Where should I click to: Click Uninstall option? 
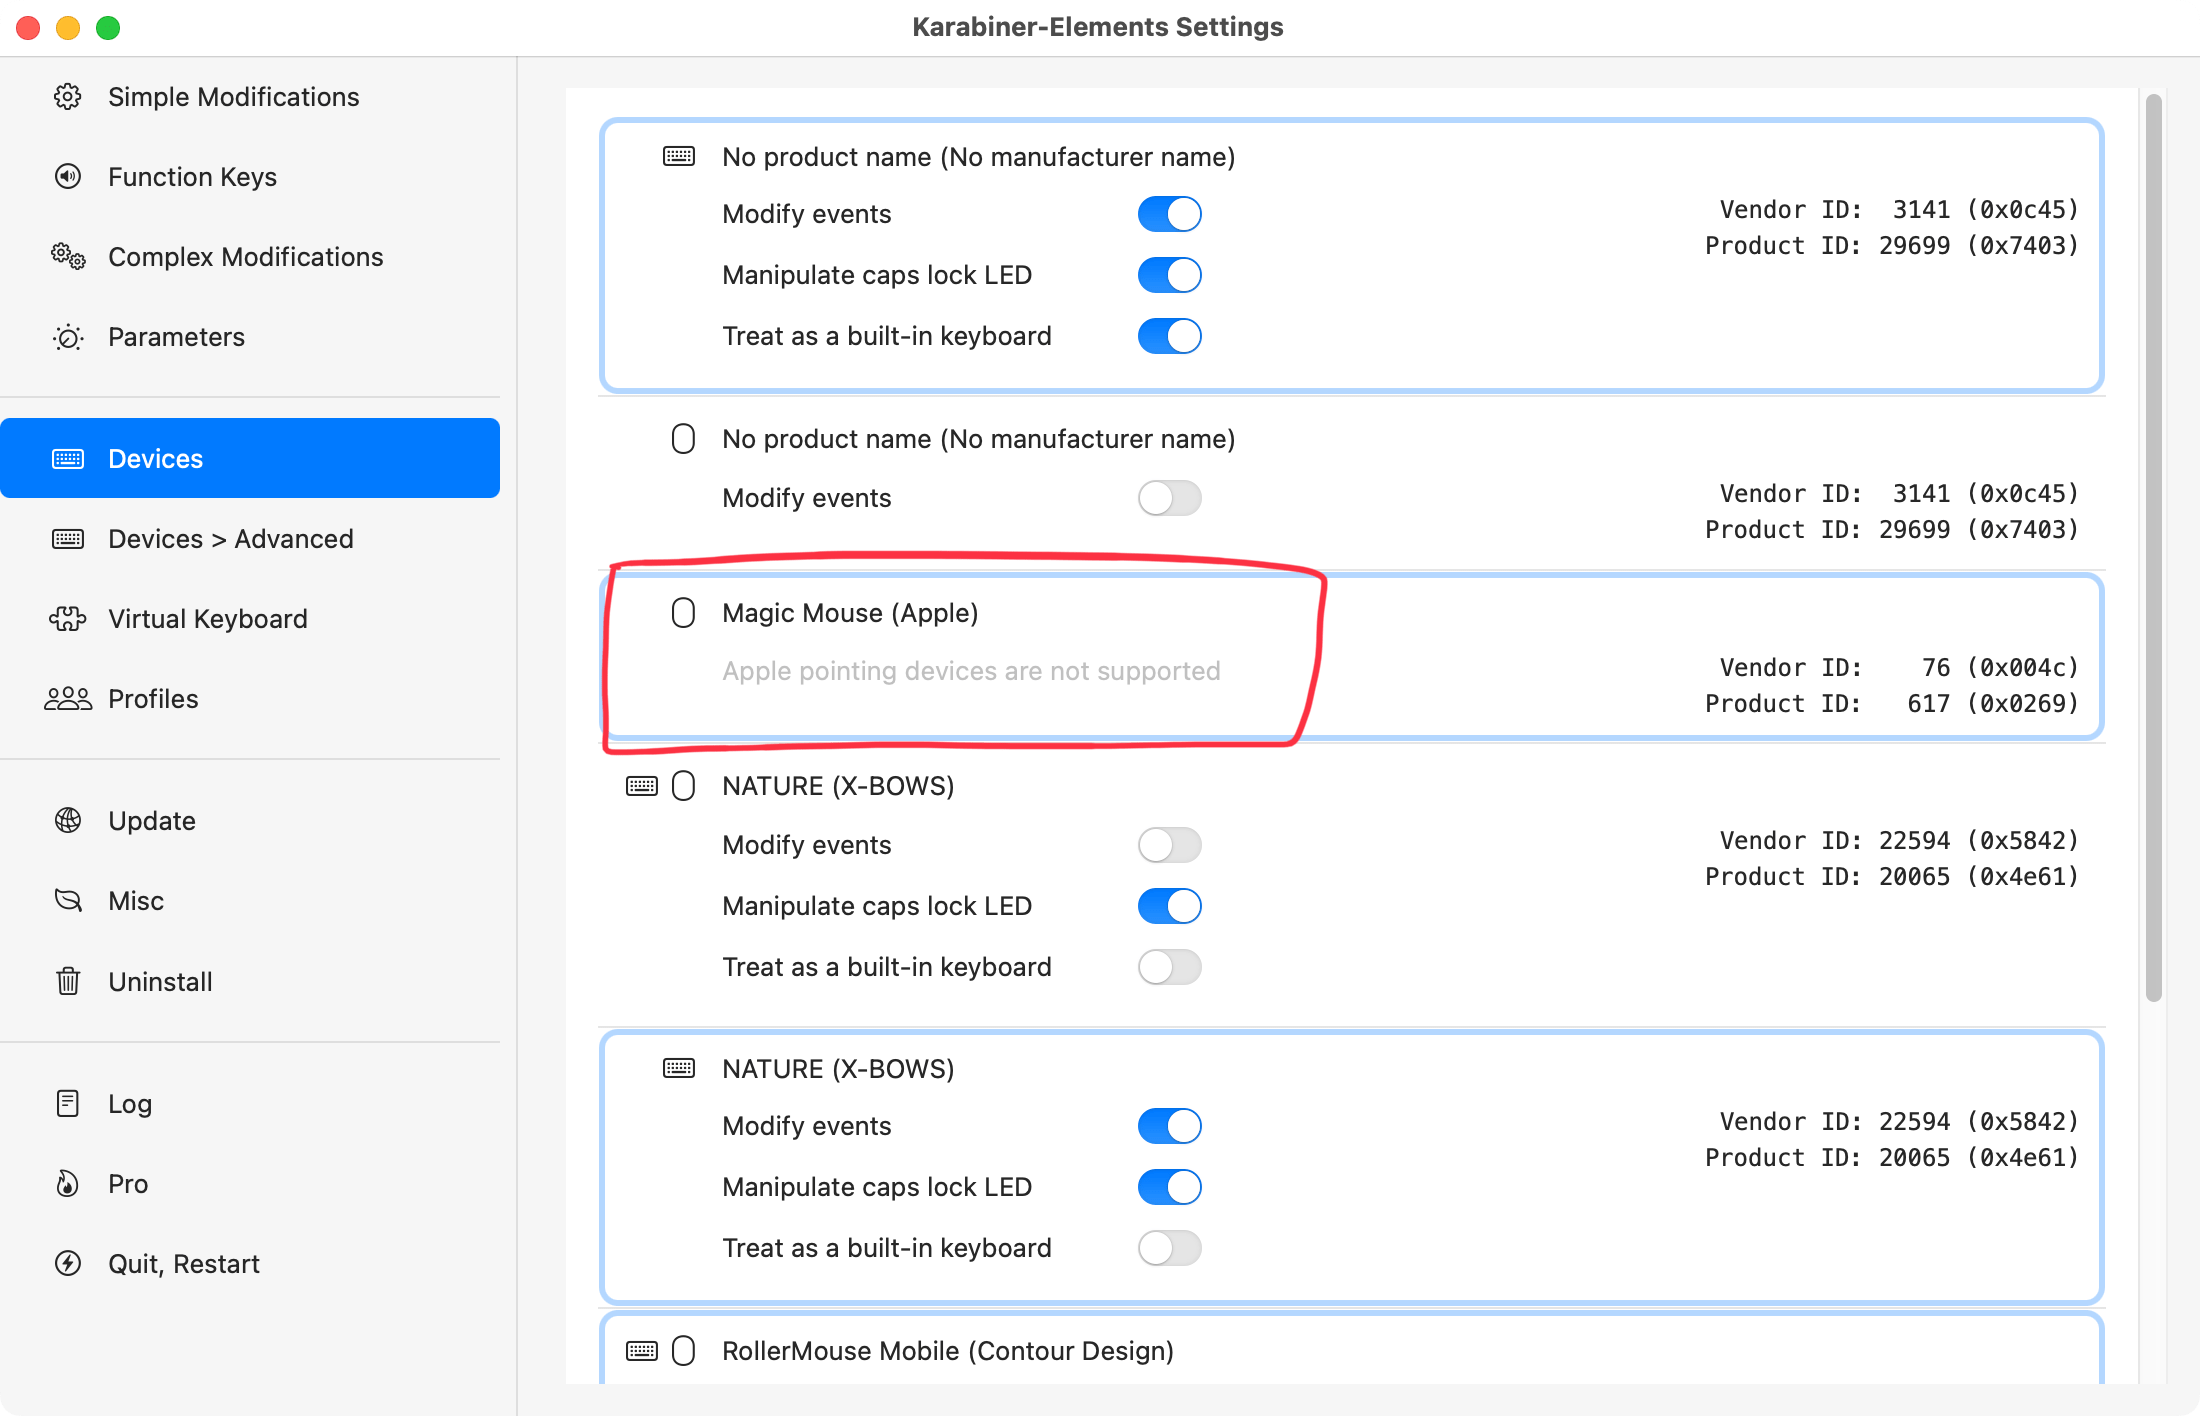pos(160,981)
